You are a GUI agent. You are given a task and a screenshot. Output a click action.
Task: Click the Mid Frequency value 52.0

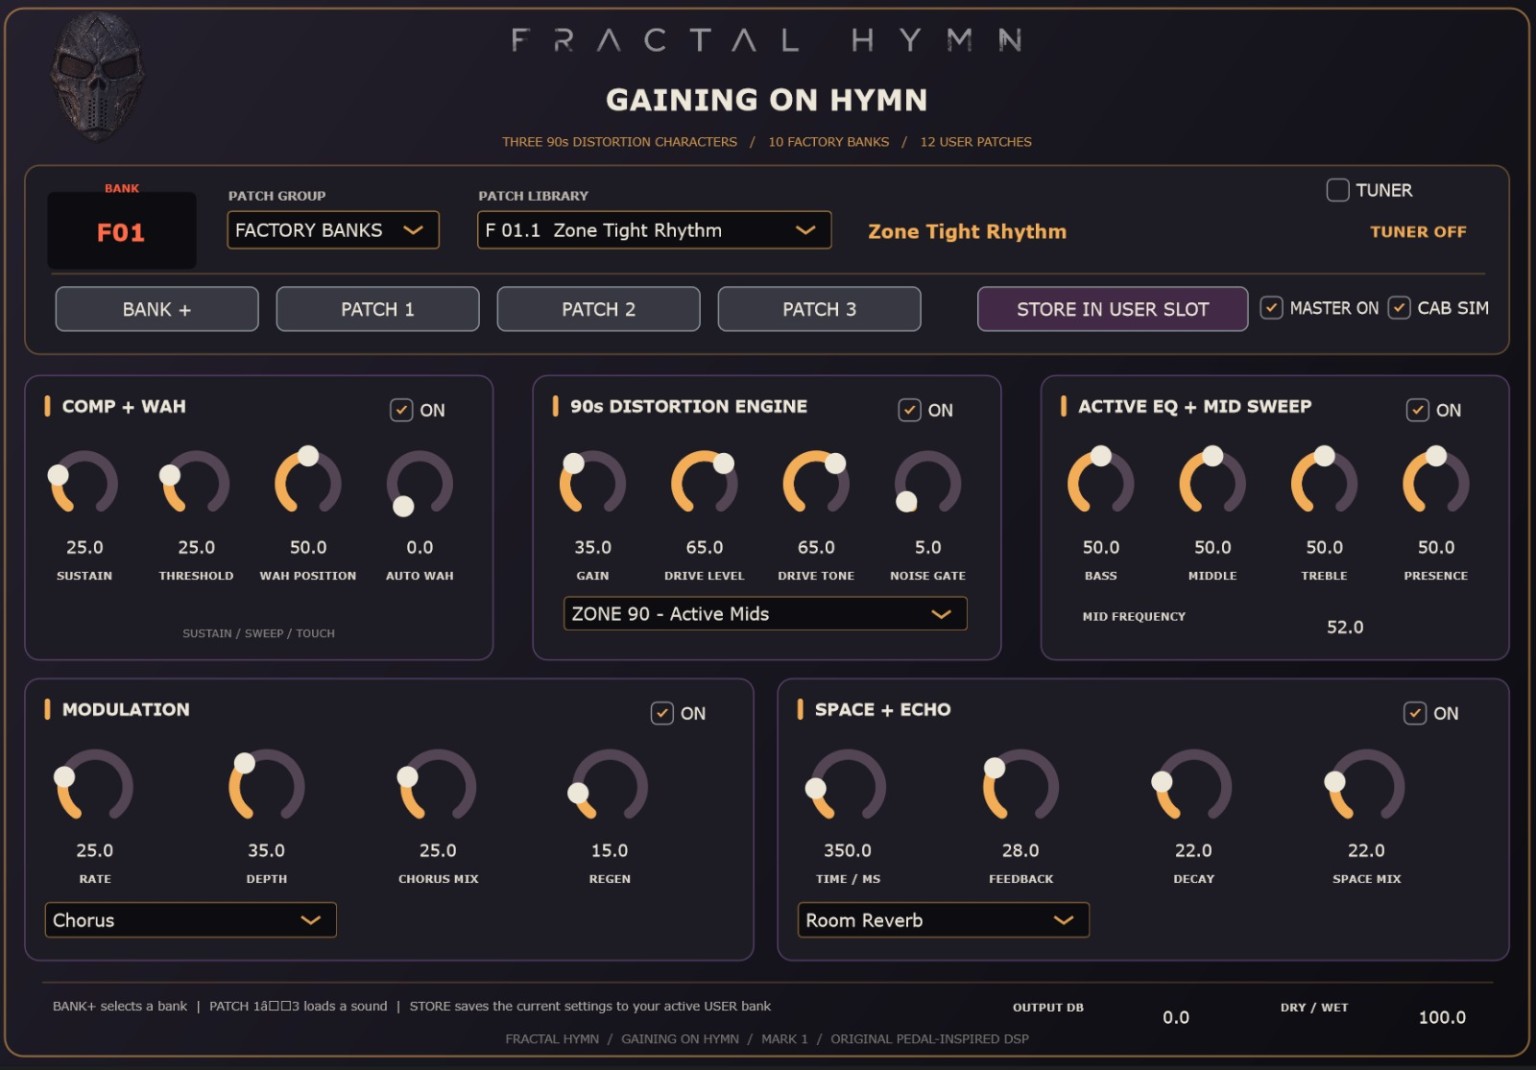click(1345, 627)
